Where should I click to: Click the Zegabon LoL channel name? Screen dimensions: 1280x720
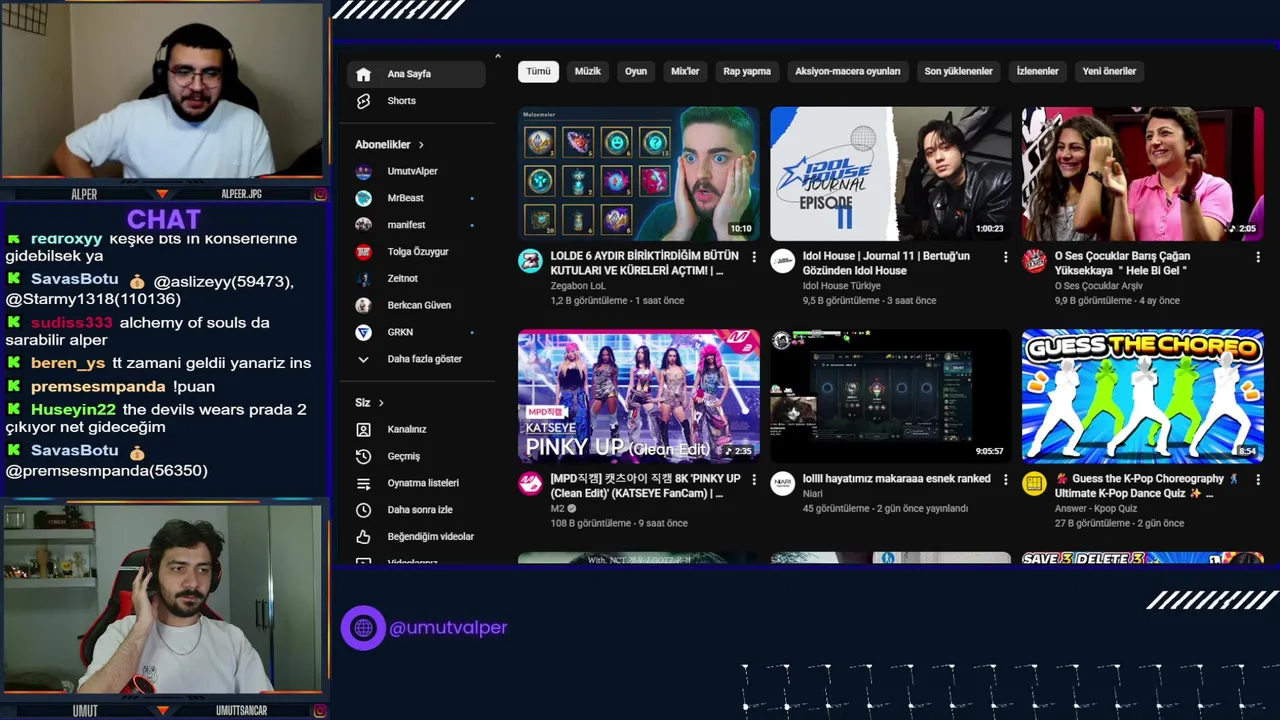click(577, 286)
